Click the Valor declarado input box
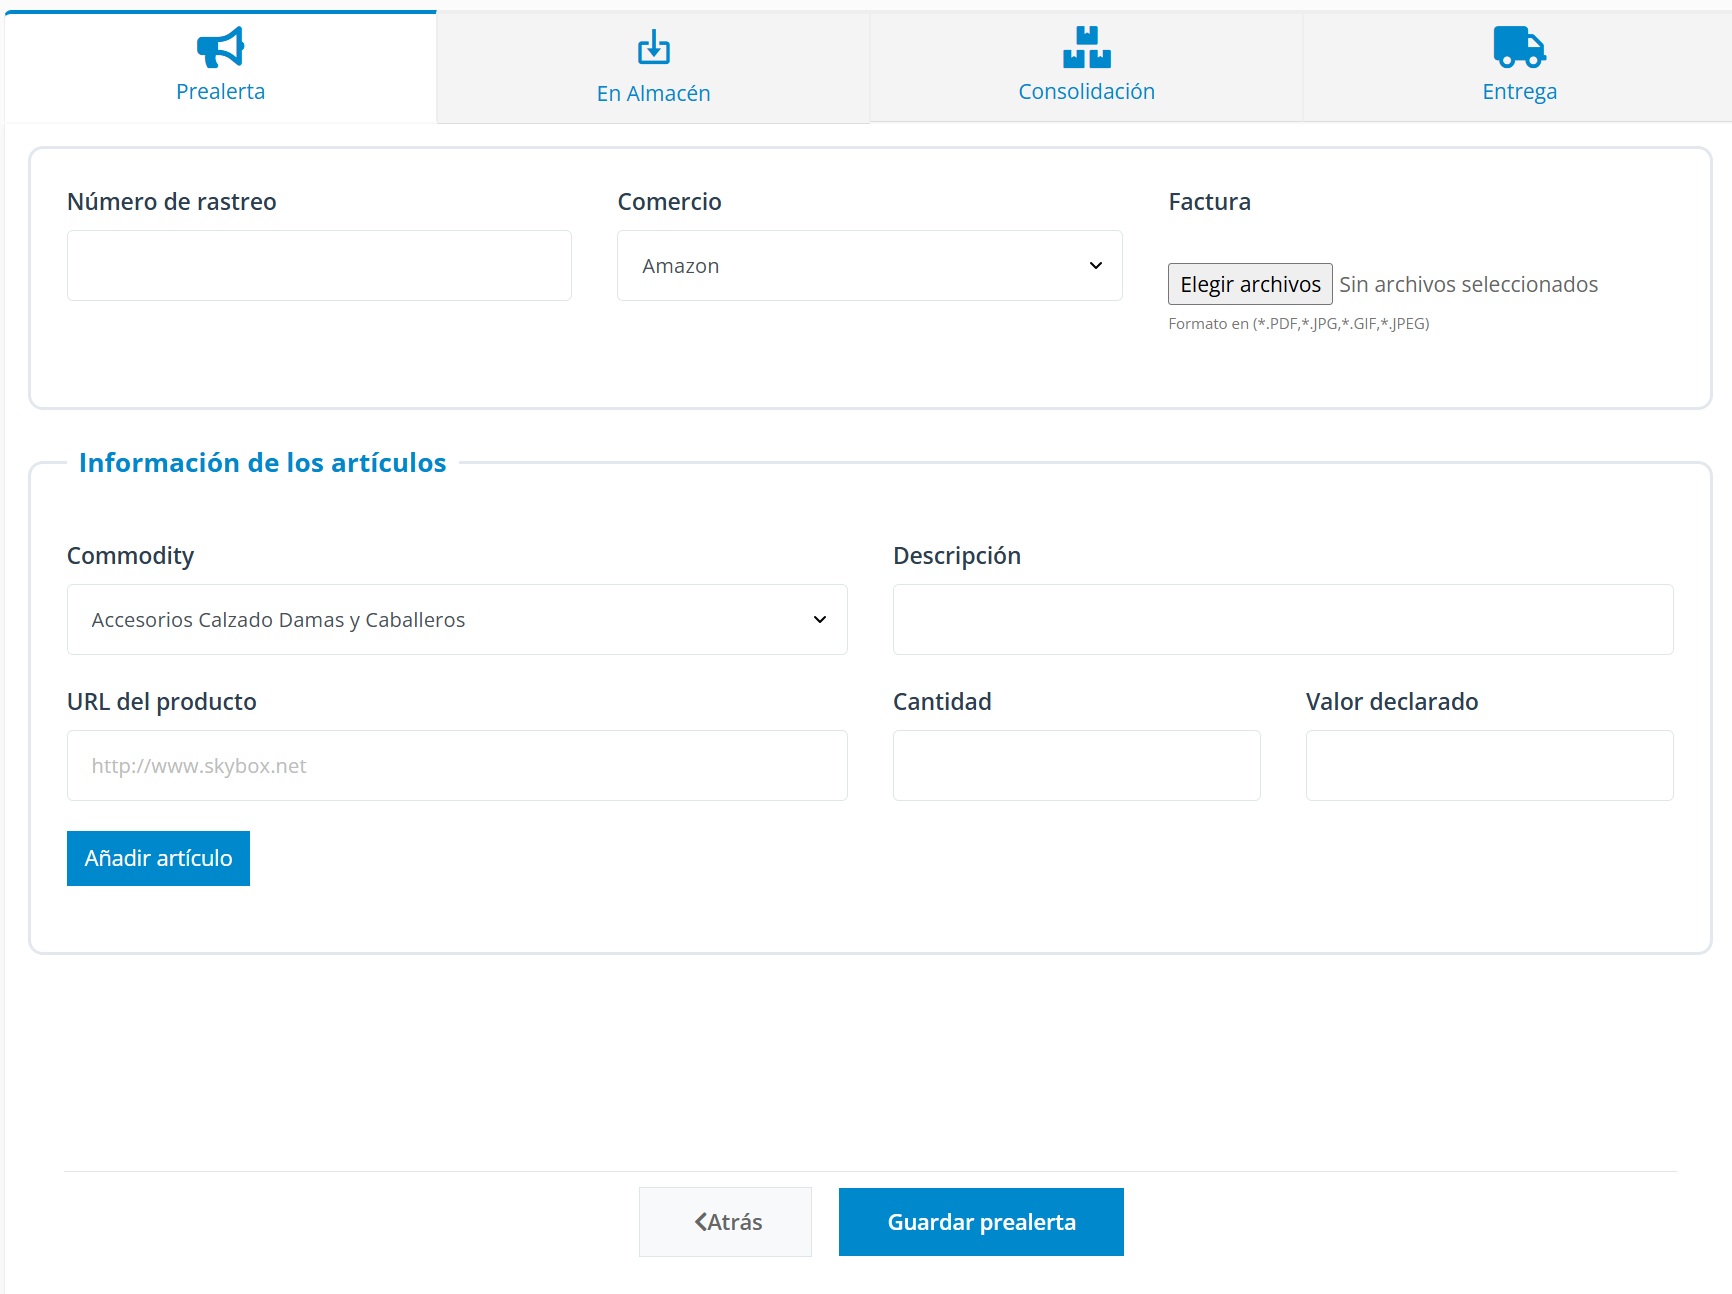 pos(1488,766)
